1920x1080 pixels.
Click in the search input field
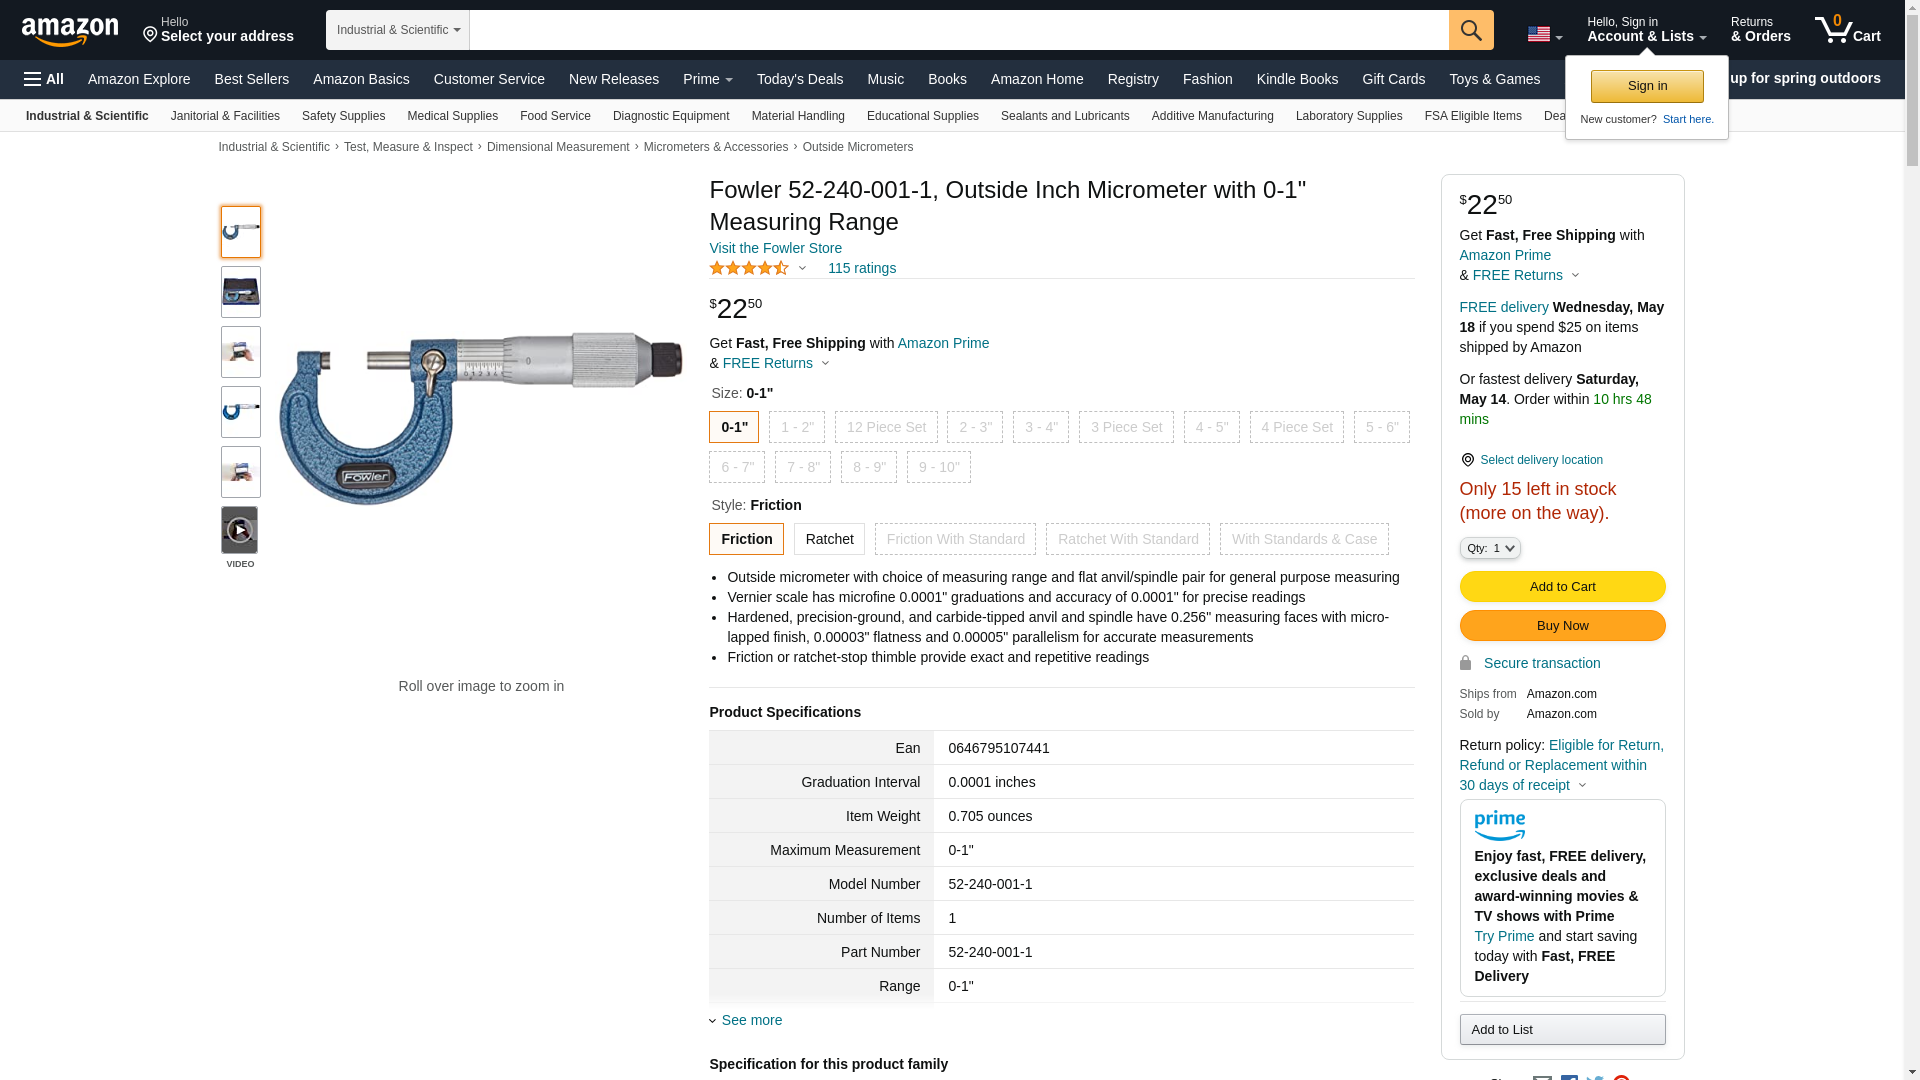pos(958,30)
